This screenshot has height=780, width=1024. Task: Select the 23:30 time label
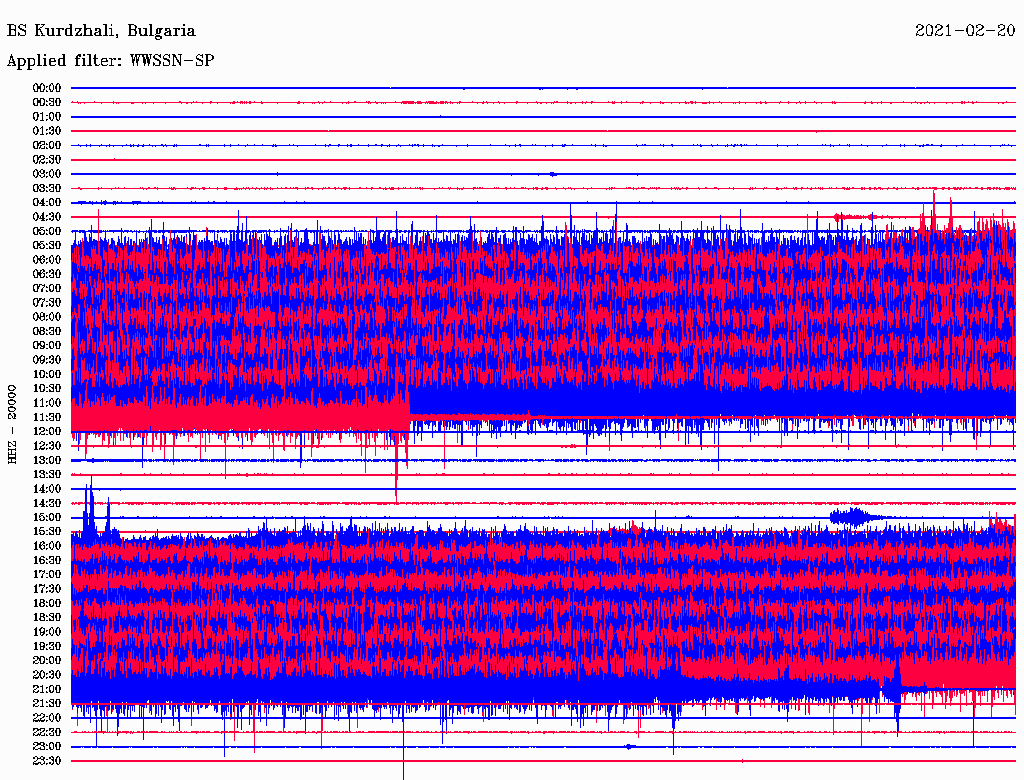click(x=47, y=761)
